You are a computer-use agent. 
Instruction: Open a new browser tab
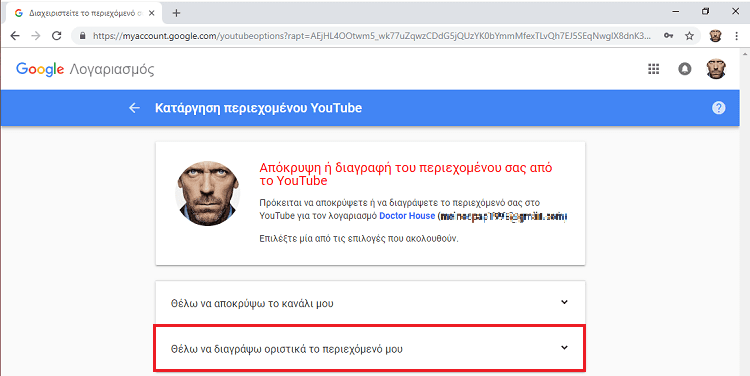pyautogui.click(x=176, y=13)
